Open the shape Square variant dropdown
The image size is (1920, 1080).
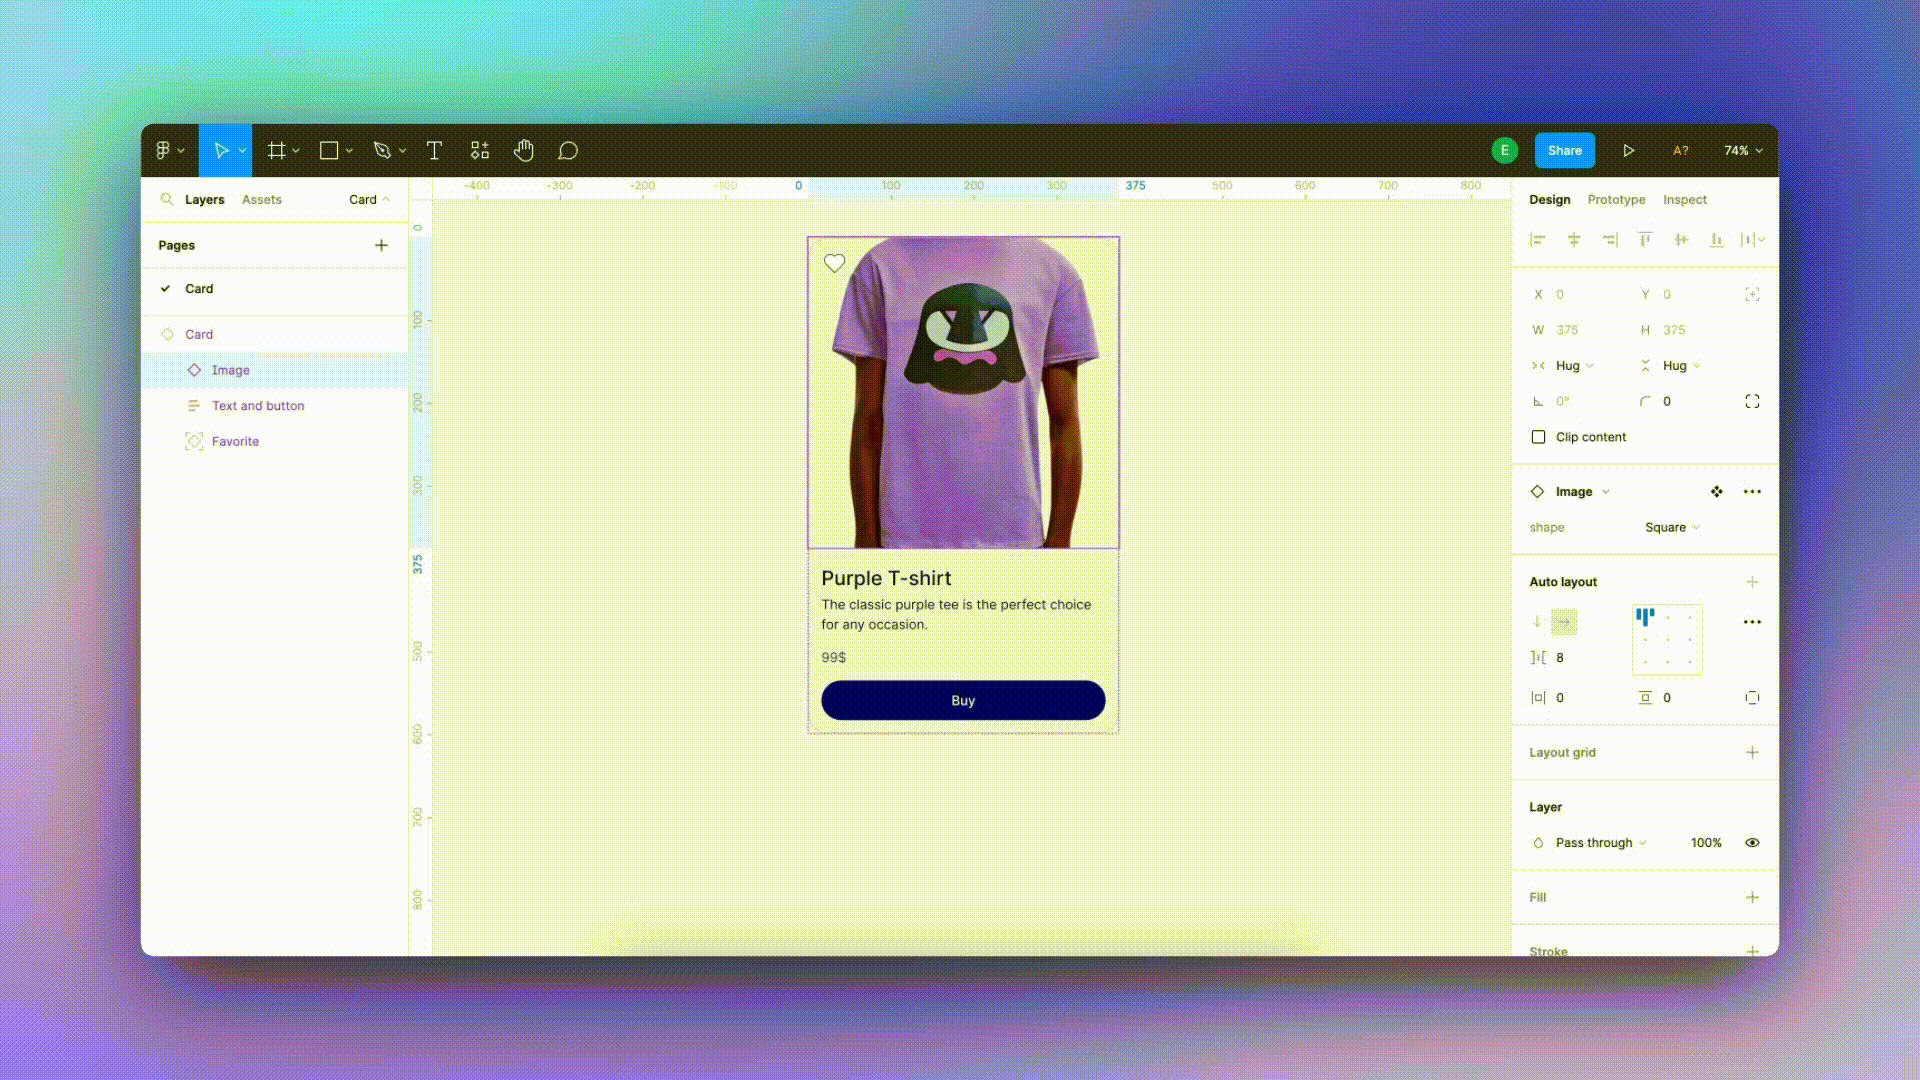(1672, 528)
